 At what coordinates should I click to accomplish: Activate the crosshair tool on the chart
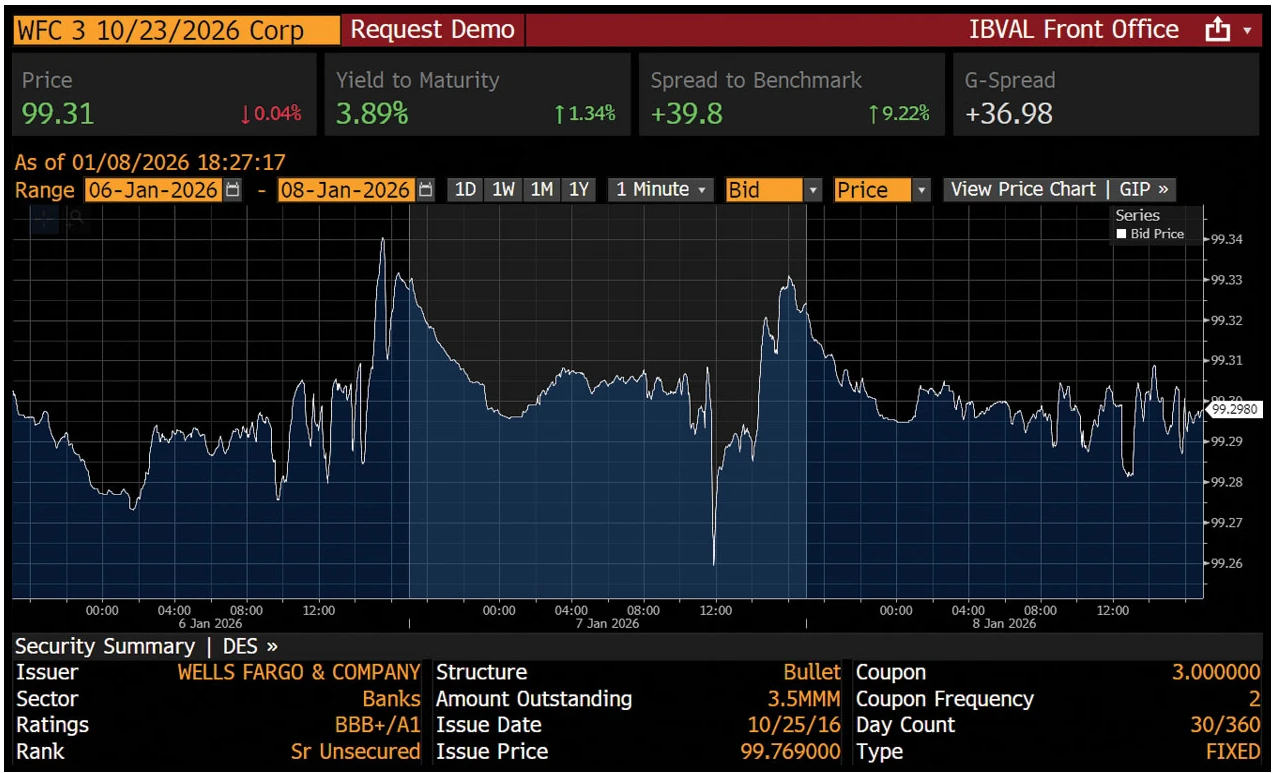44,221
